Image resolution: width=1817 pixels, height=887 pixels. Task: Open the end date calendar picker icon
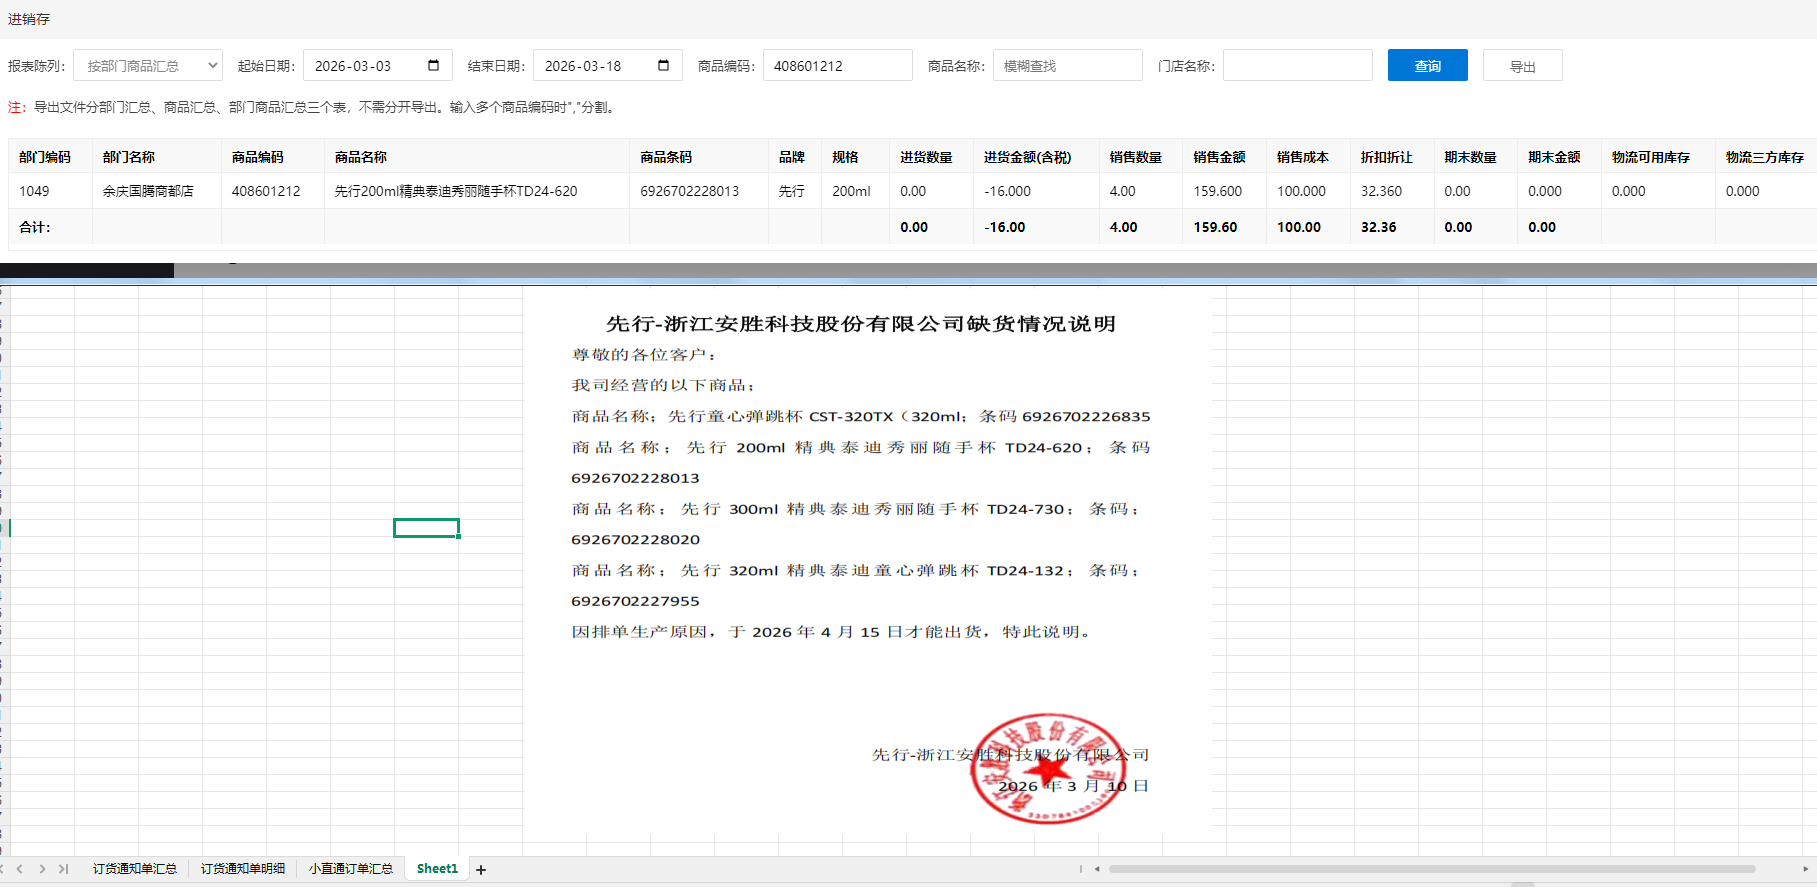click(663, 66)
